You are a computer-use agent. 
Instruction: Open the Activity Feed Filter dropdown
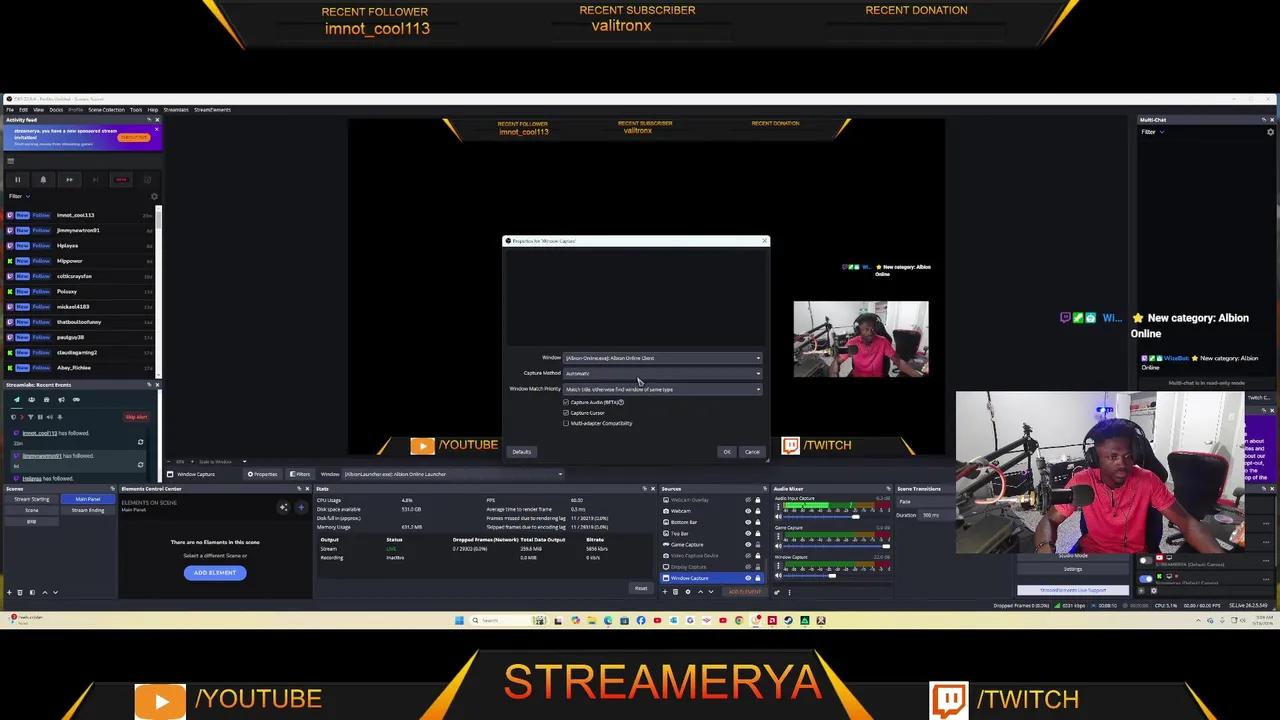(x=18, y=196)
